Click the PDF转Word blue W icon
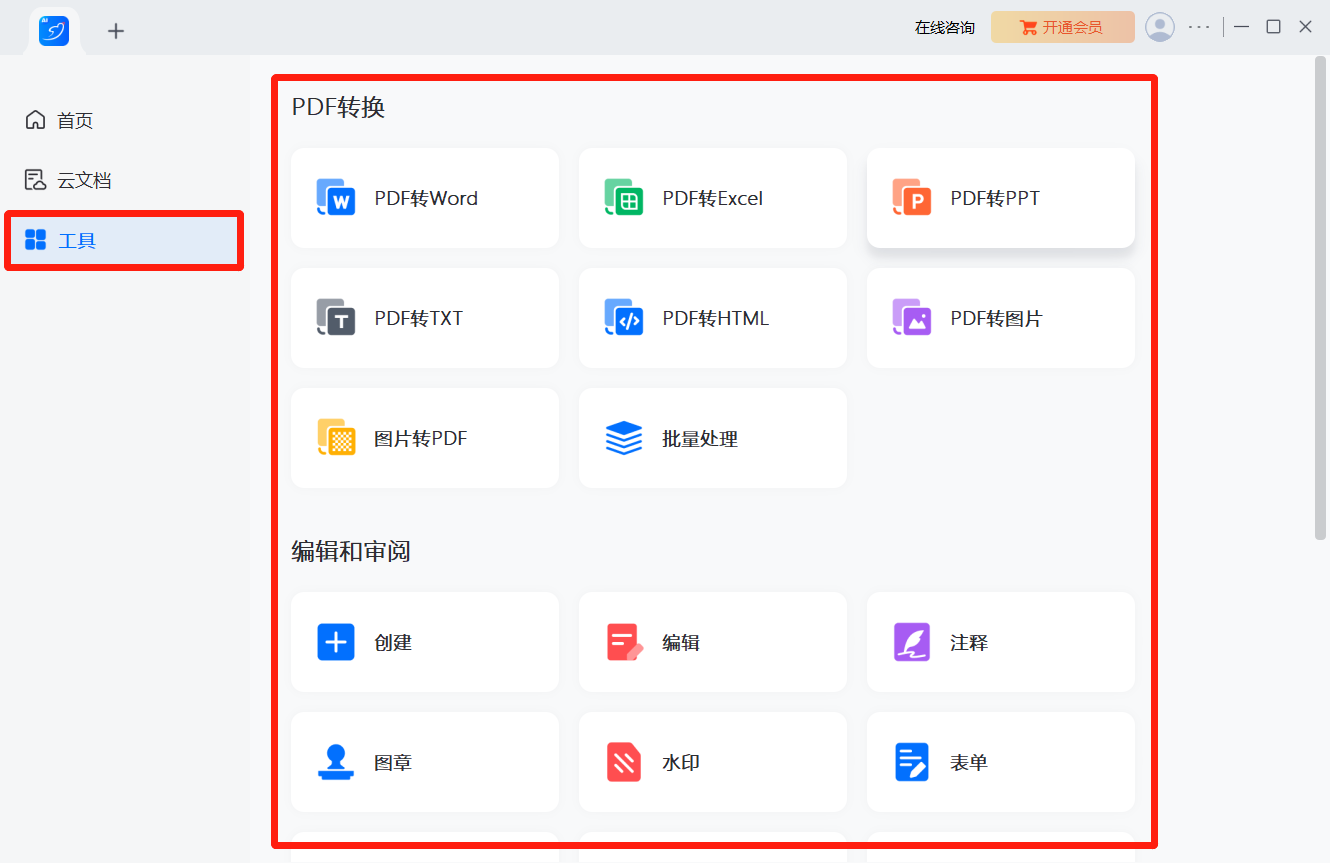 click(x=336, y=198)
